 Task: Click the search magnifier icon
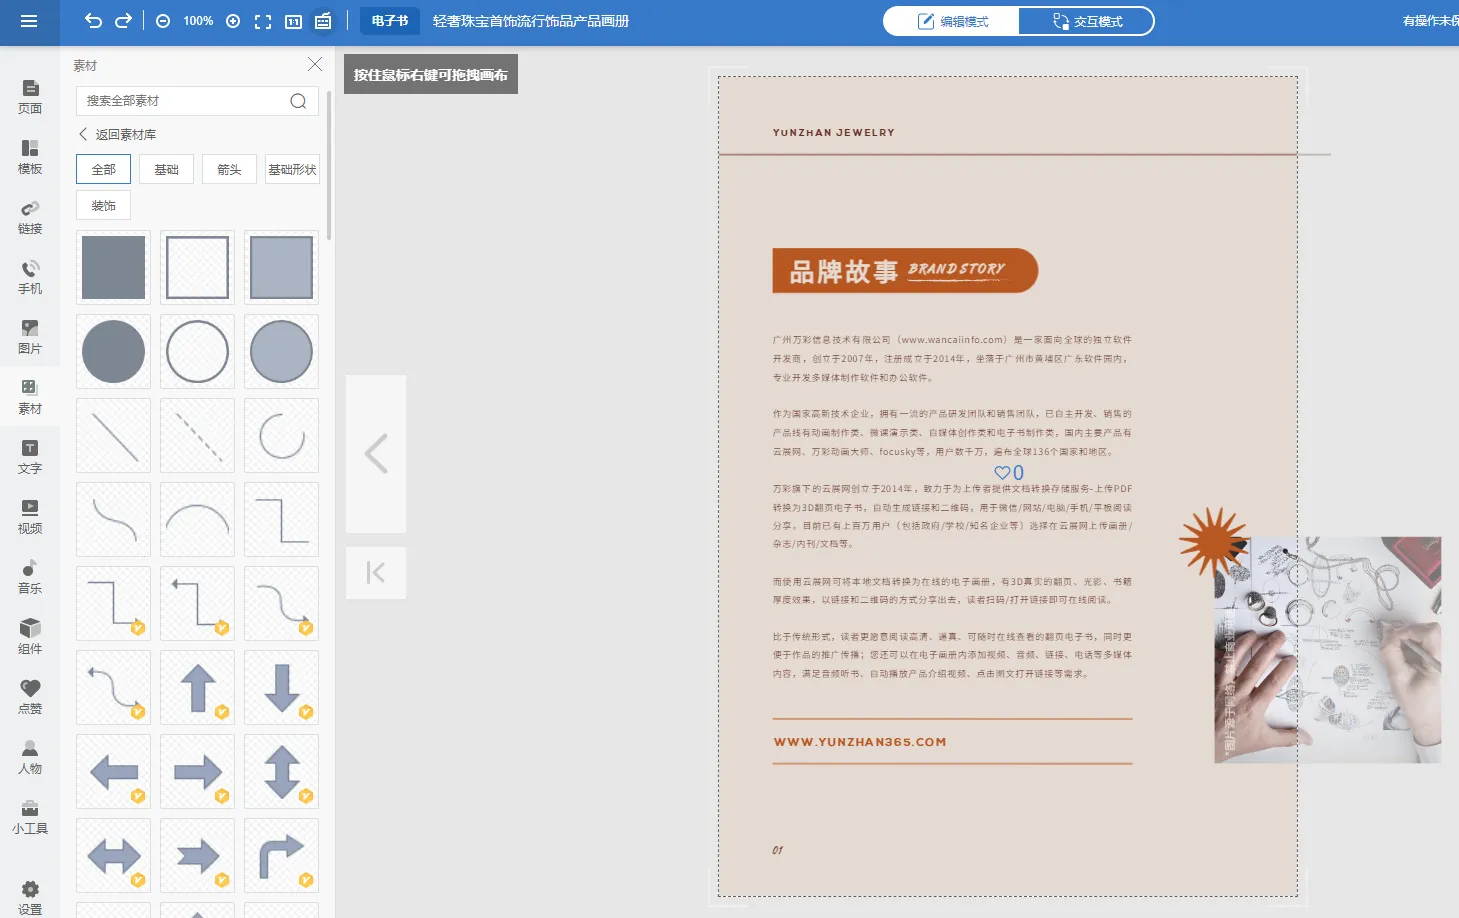pos(298,101)
